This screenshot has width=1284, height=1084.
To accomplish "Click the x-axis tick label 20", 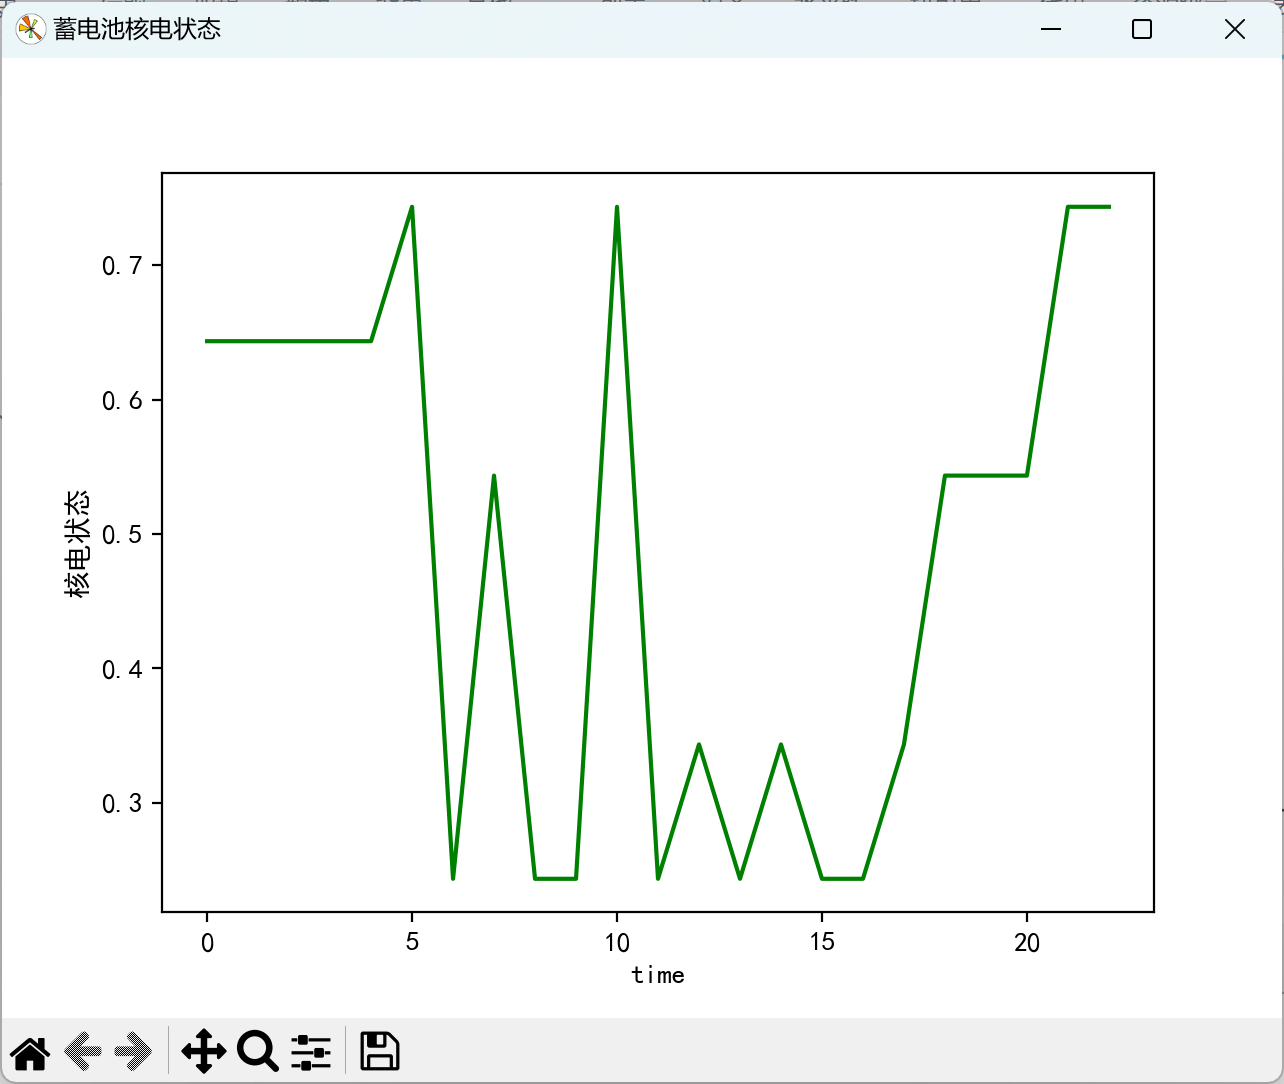I will [x=1027, y=943].
